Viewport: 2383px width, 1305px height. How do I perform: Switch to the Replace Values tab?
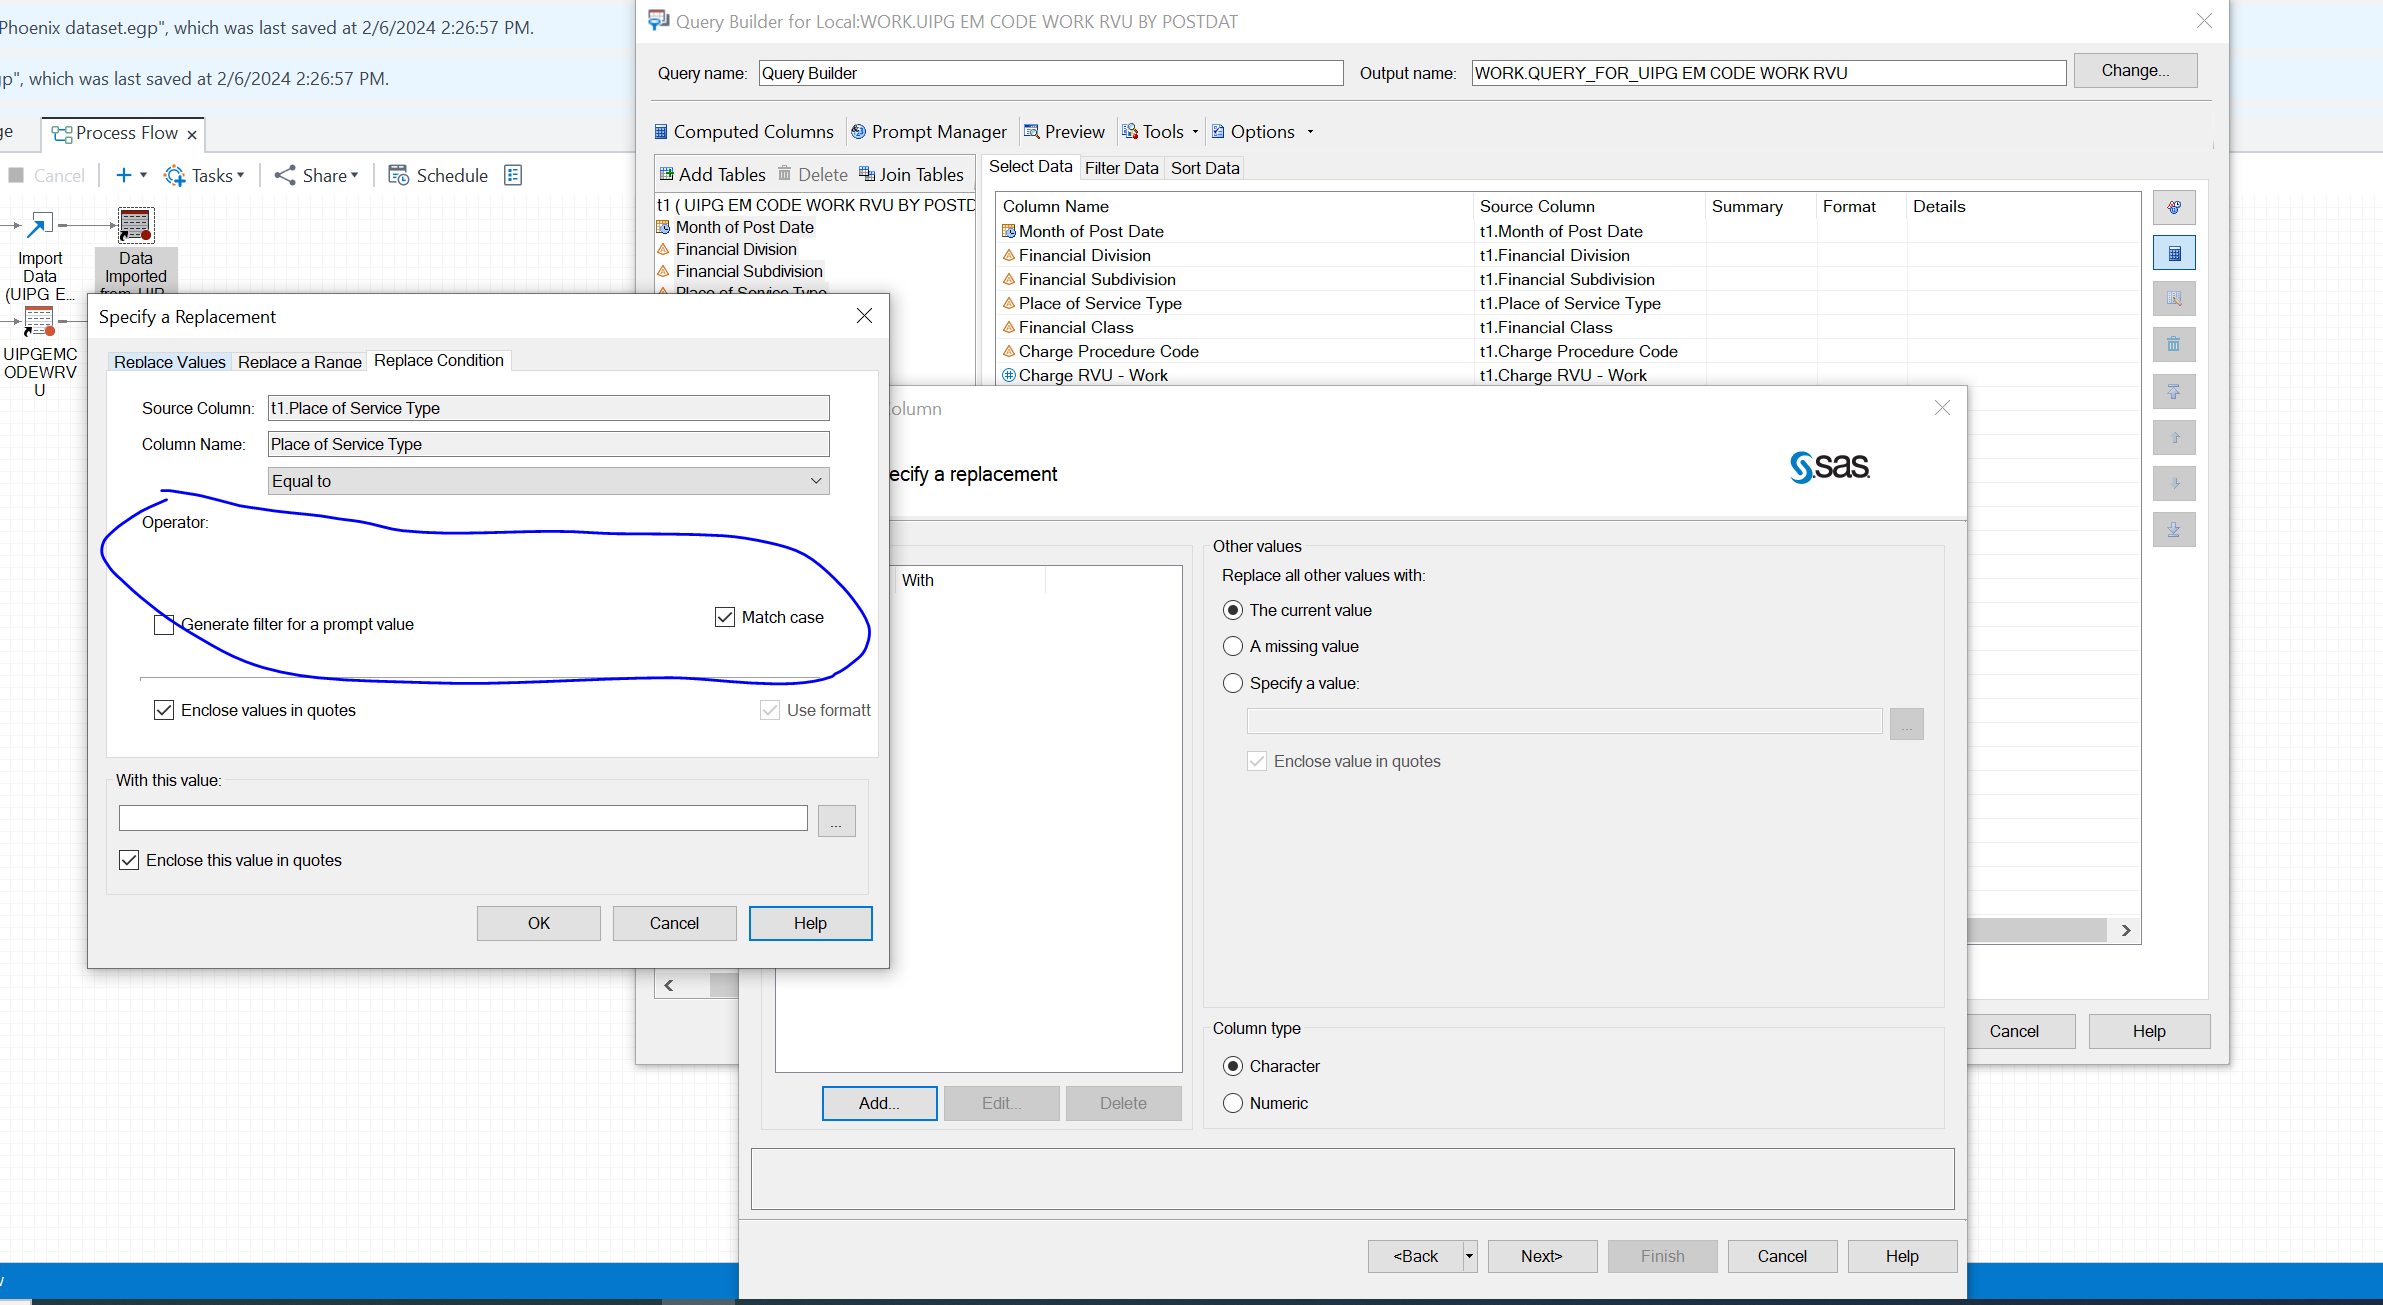pos(169,362)
